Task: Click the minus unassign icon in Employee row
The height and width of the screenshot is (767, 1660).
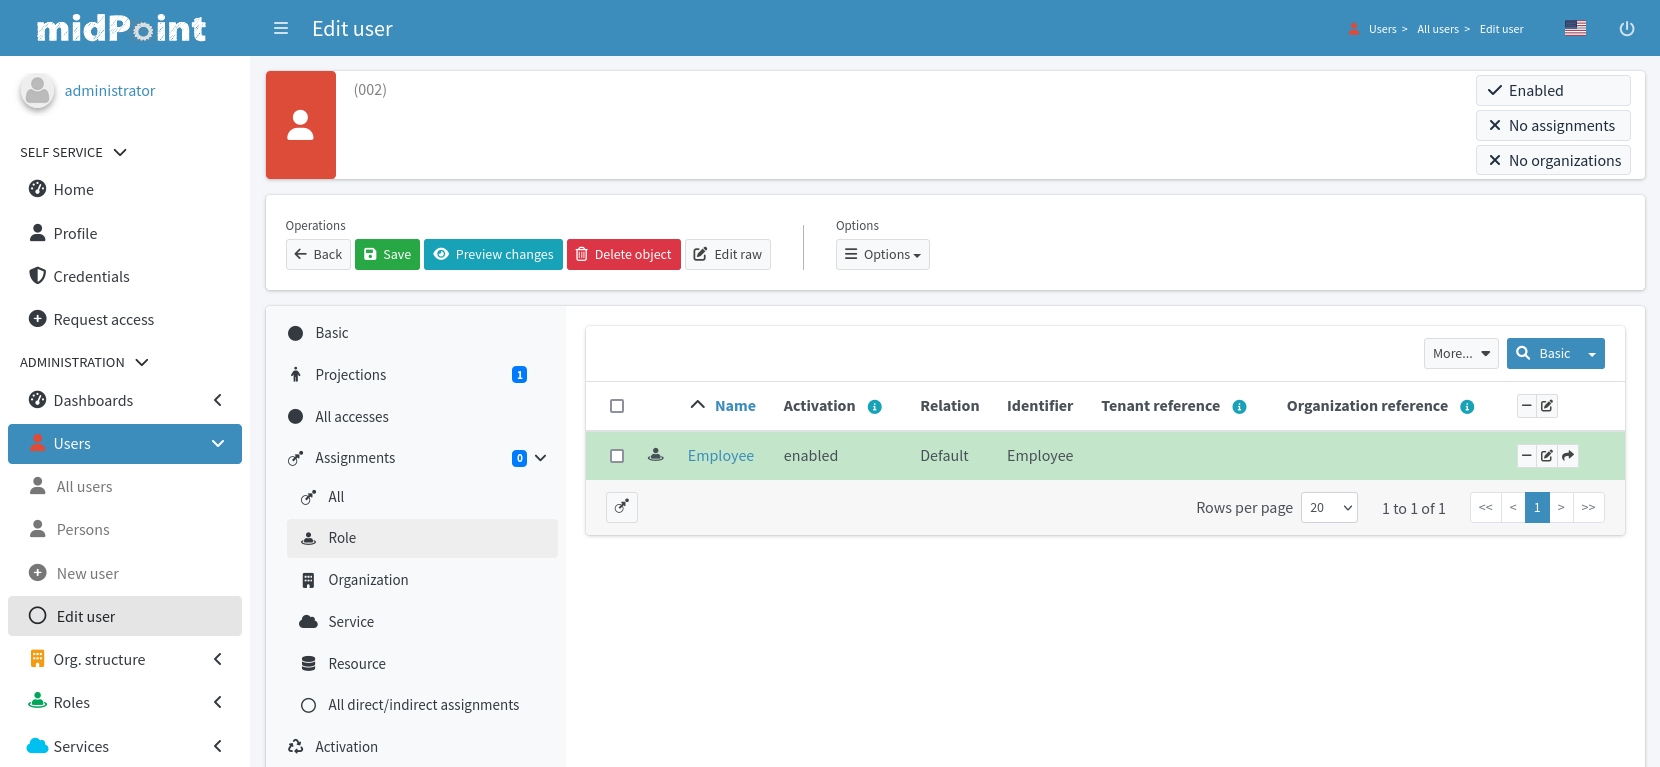Action: (1527, 456)
